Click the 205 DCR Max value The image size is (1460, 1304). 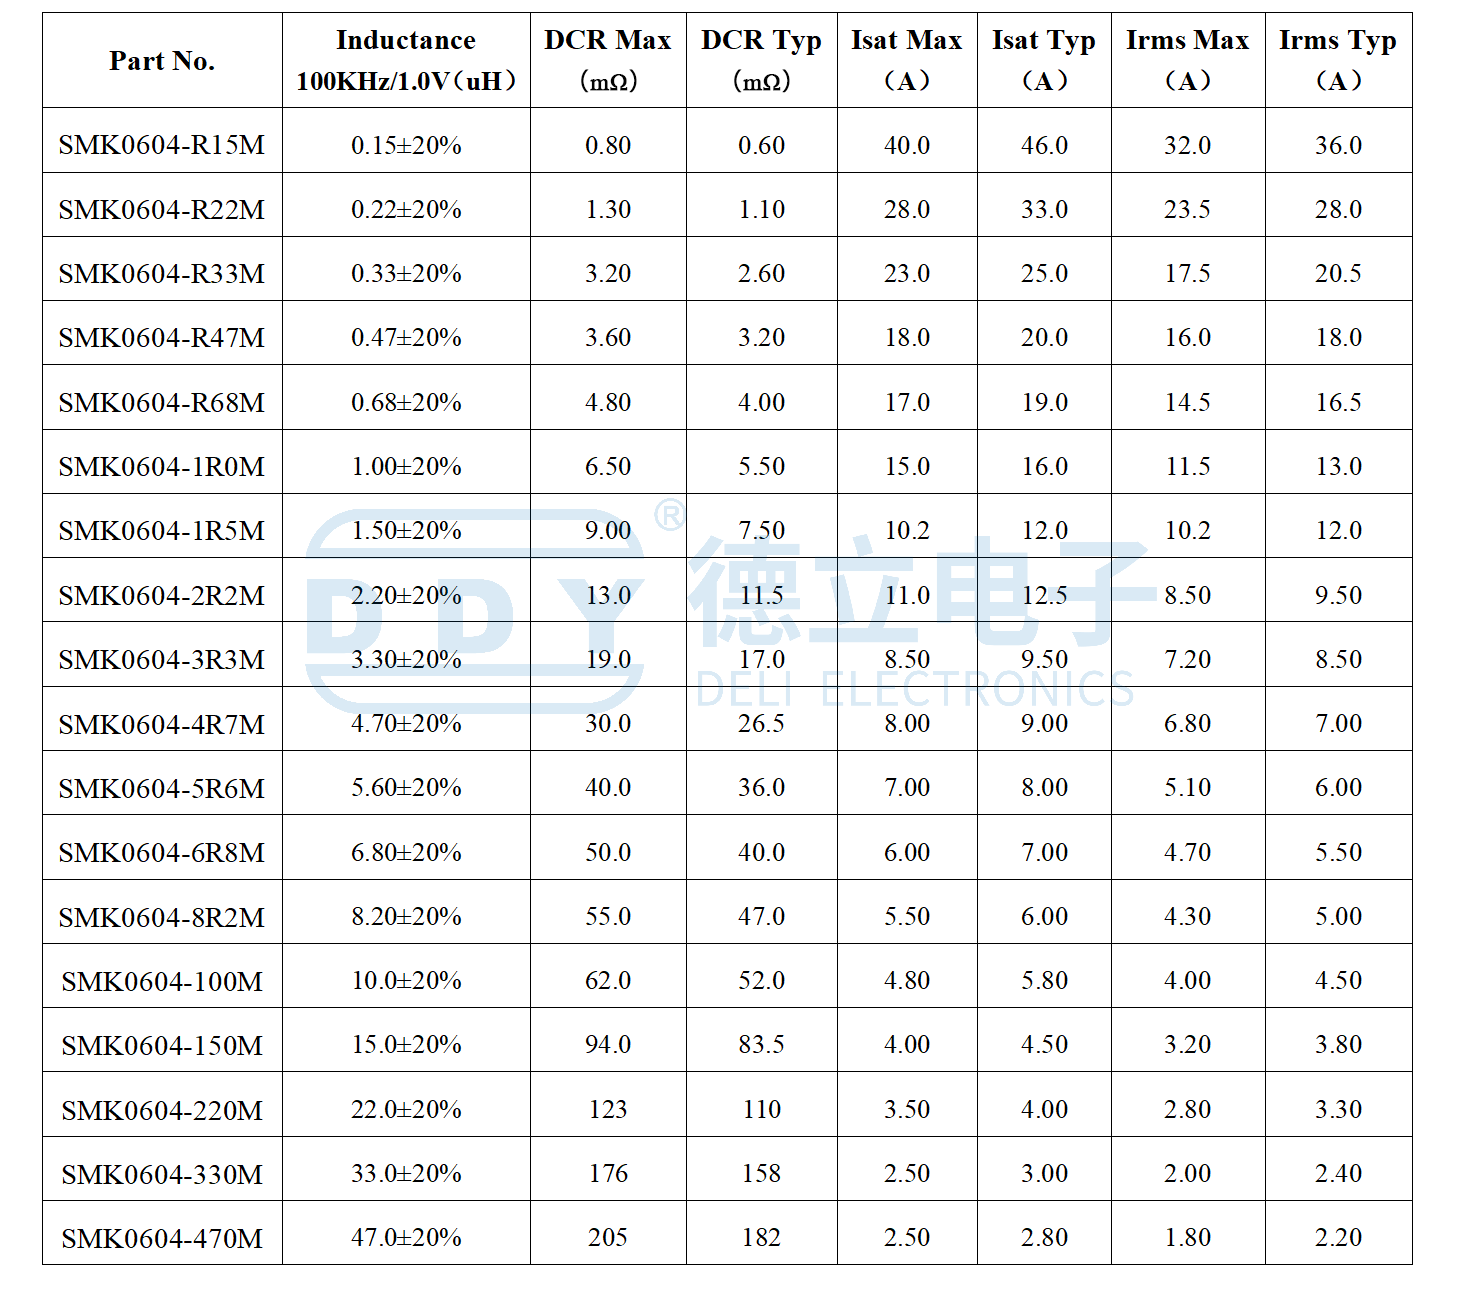pyautogui.click(x=608, y=1237)
